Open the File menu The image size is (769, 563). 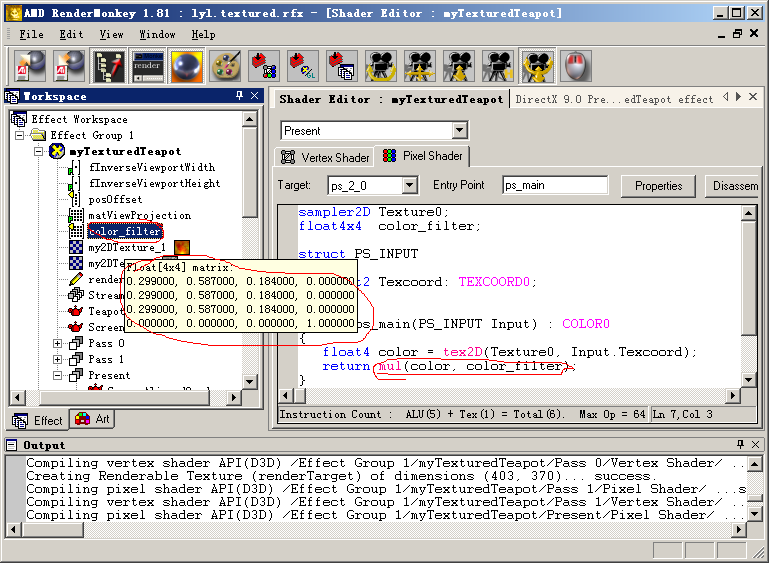(x=31, y=34)
